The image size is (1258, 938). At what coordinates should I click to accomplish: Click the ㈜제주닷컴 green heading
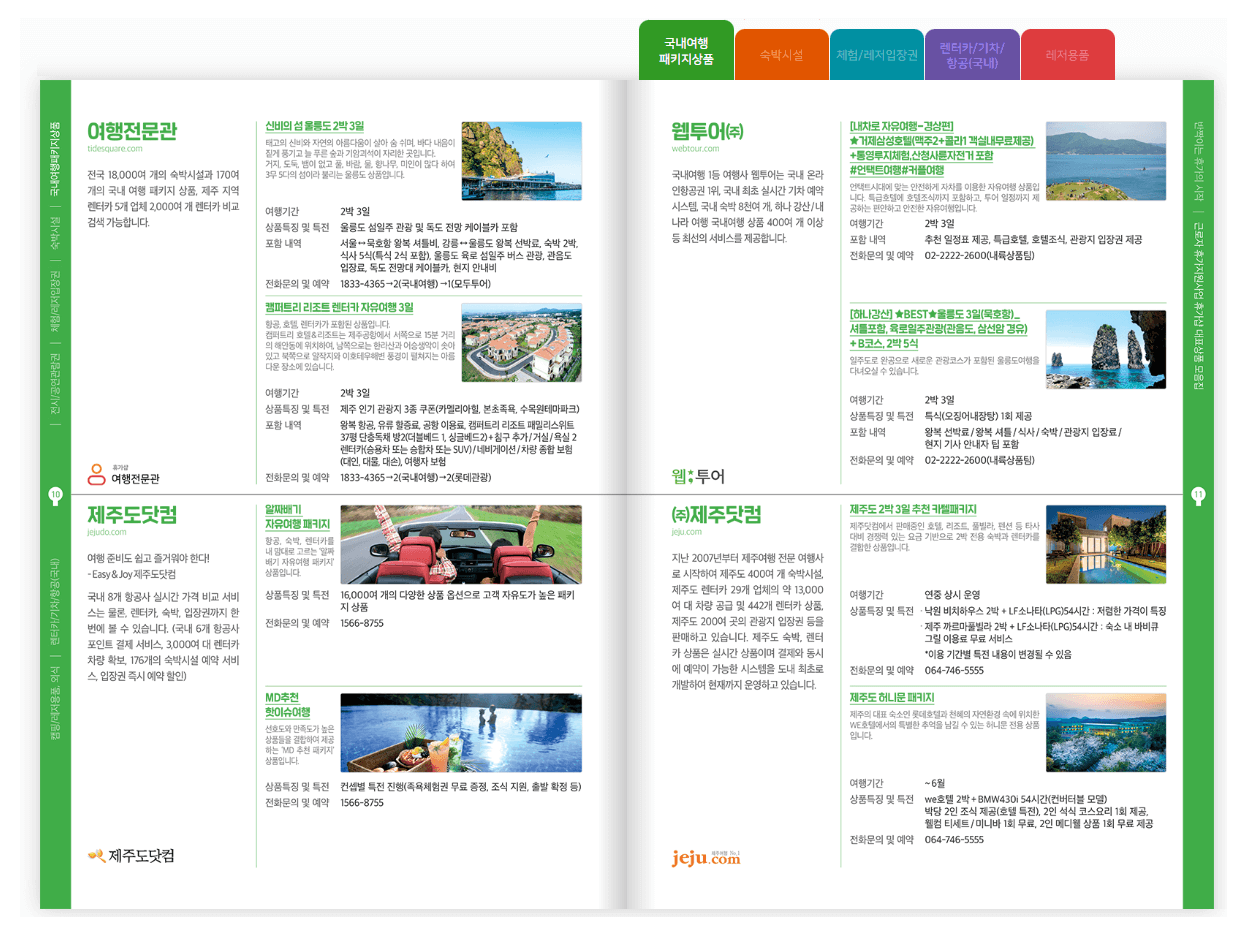point(716,516)
